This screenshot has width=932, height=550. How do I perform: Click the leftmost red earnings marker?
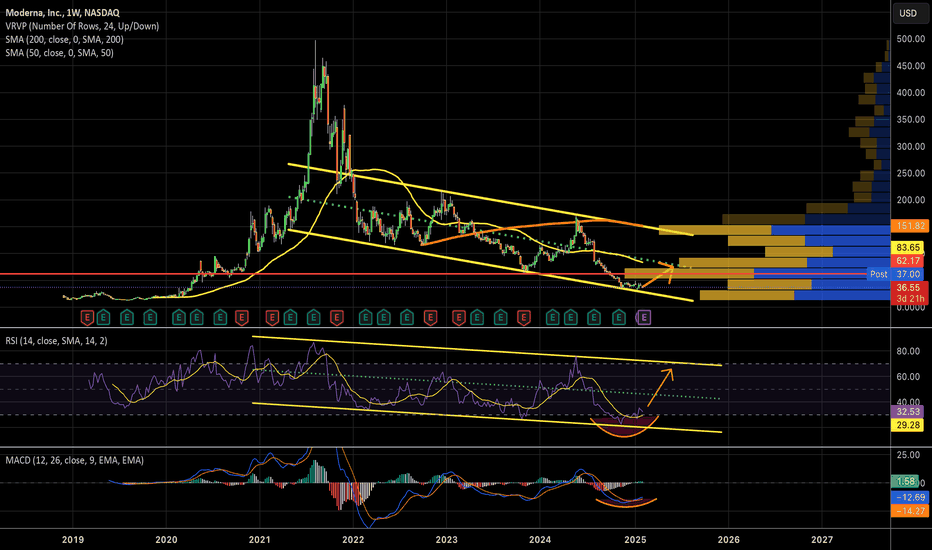[x=87, y=318]
